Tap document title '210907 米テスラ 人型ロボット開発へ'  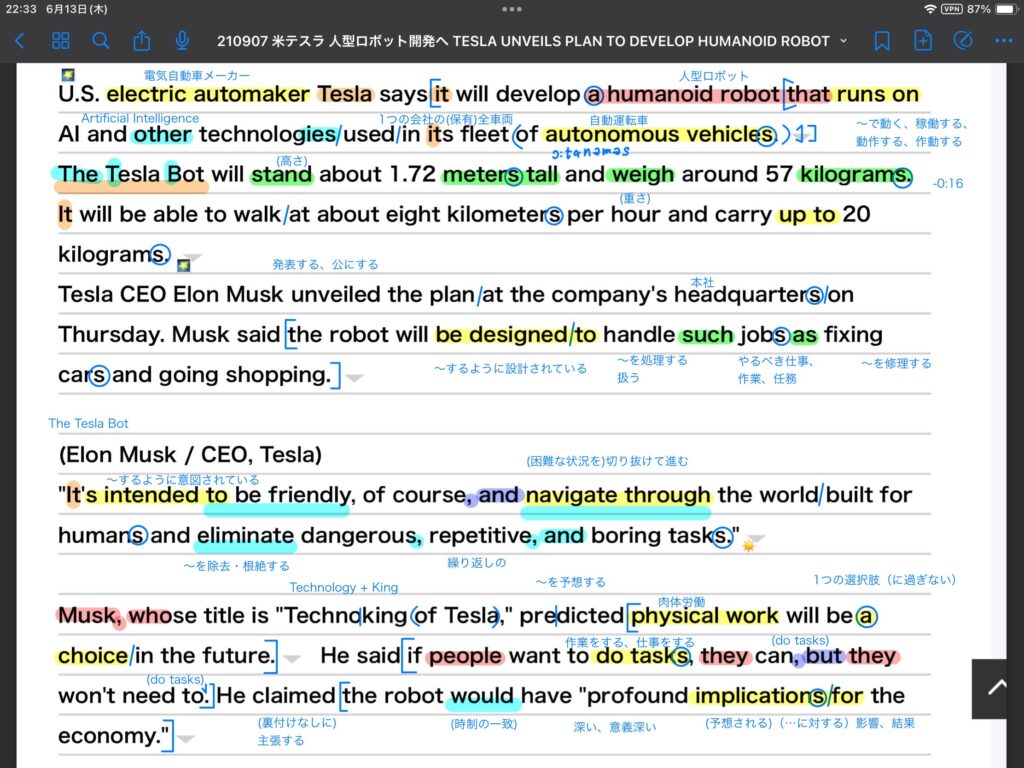[x=332, y=41]
